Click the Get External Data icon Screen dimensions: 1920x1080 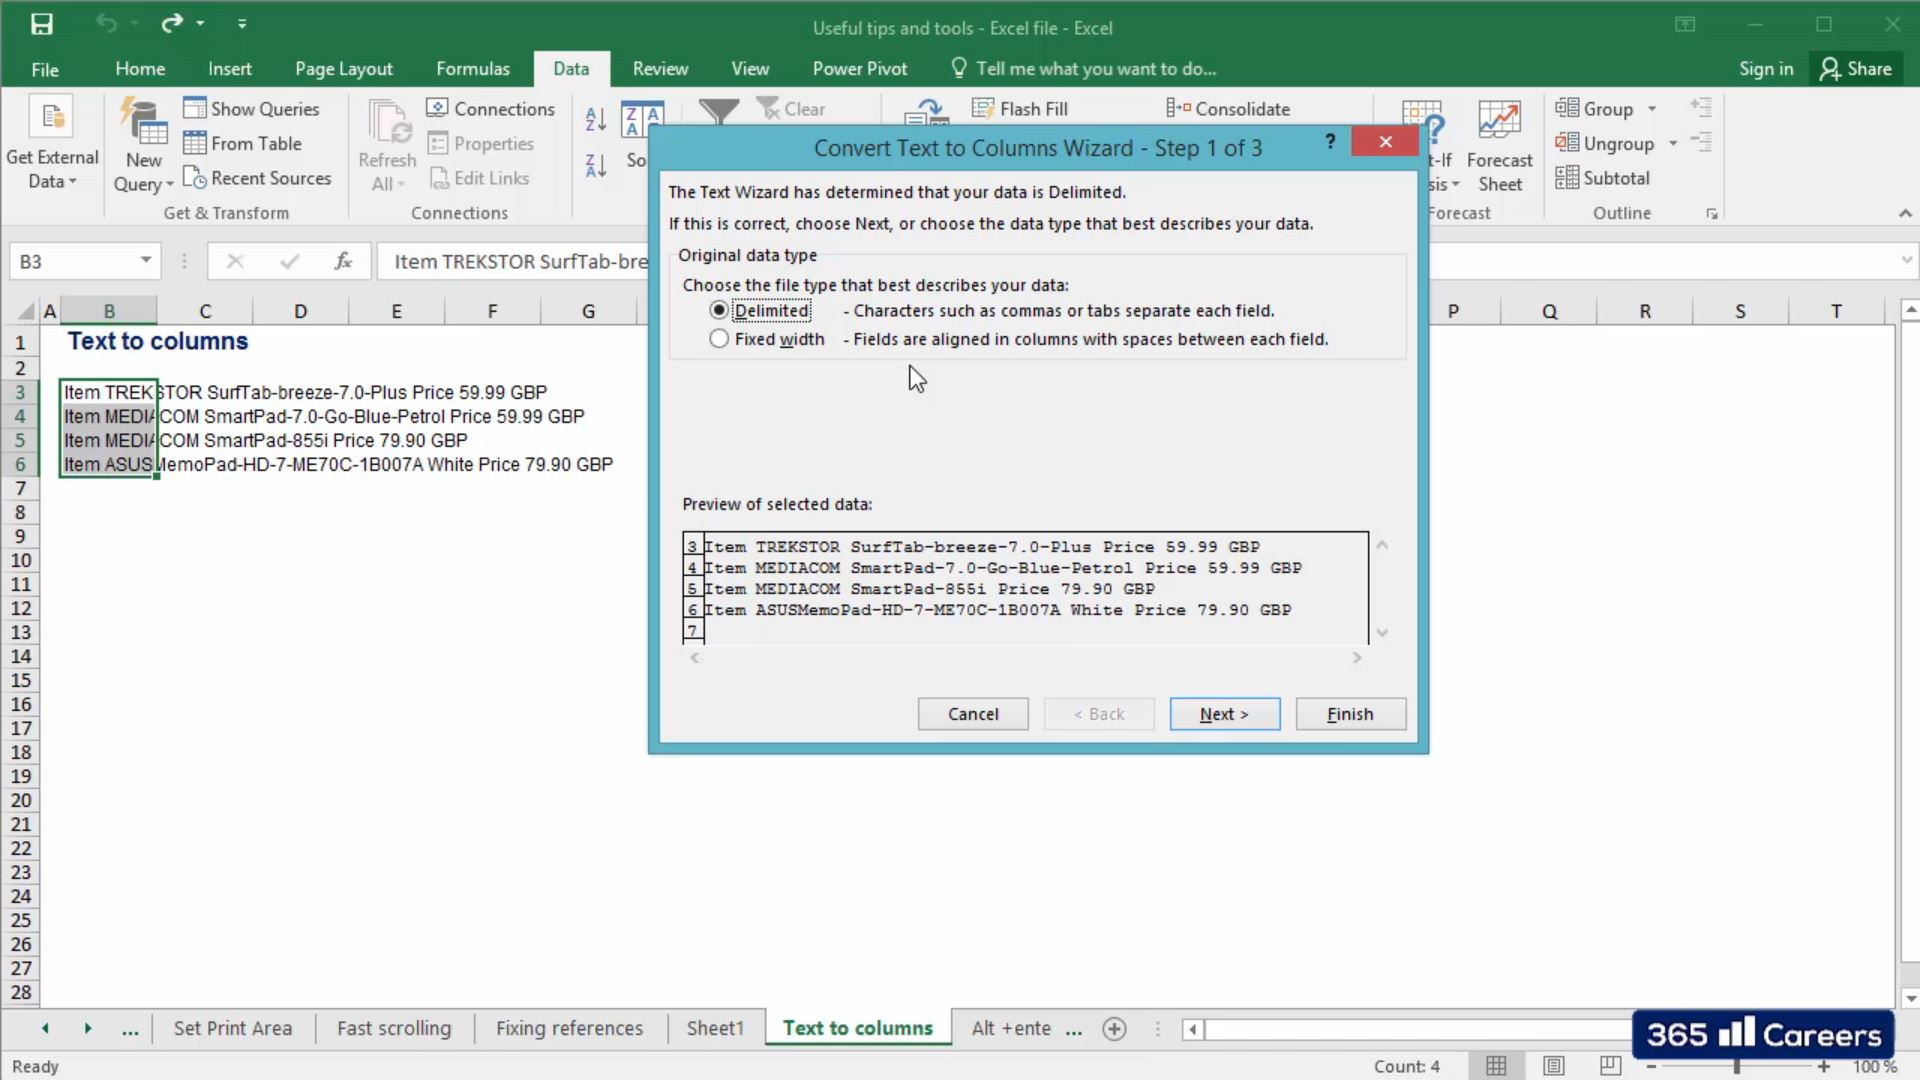pyautogui.click(x=52, y=140)
